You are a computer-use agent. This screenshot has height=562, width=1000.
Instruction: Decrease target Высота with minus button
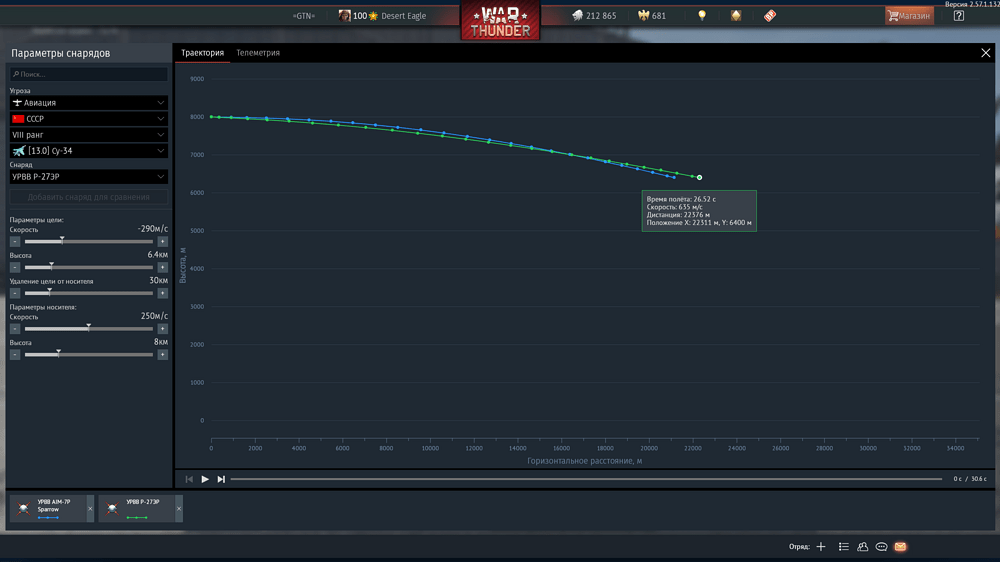pyautogui.click(x=15, y=267)
